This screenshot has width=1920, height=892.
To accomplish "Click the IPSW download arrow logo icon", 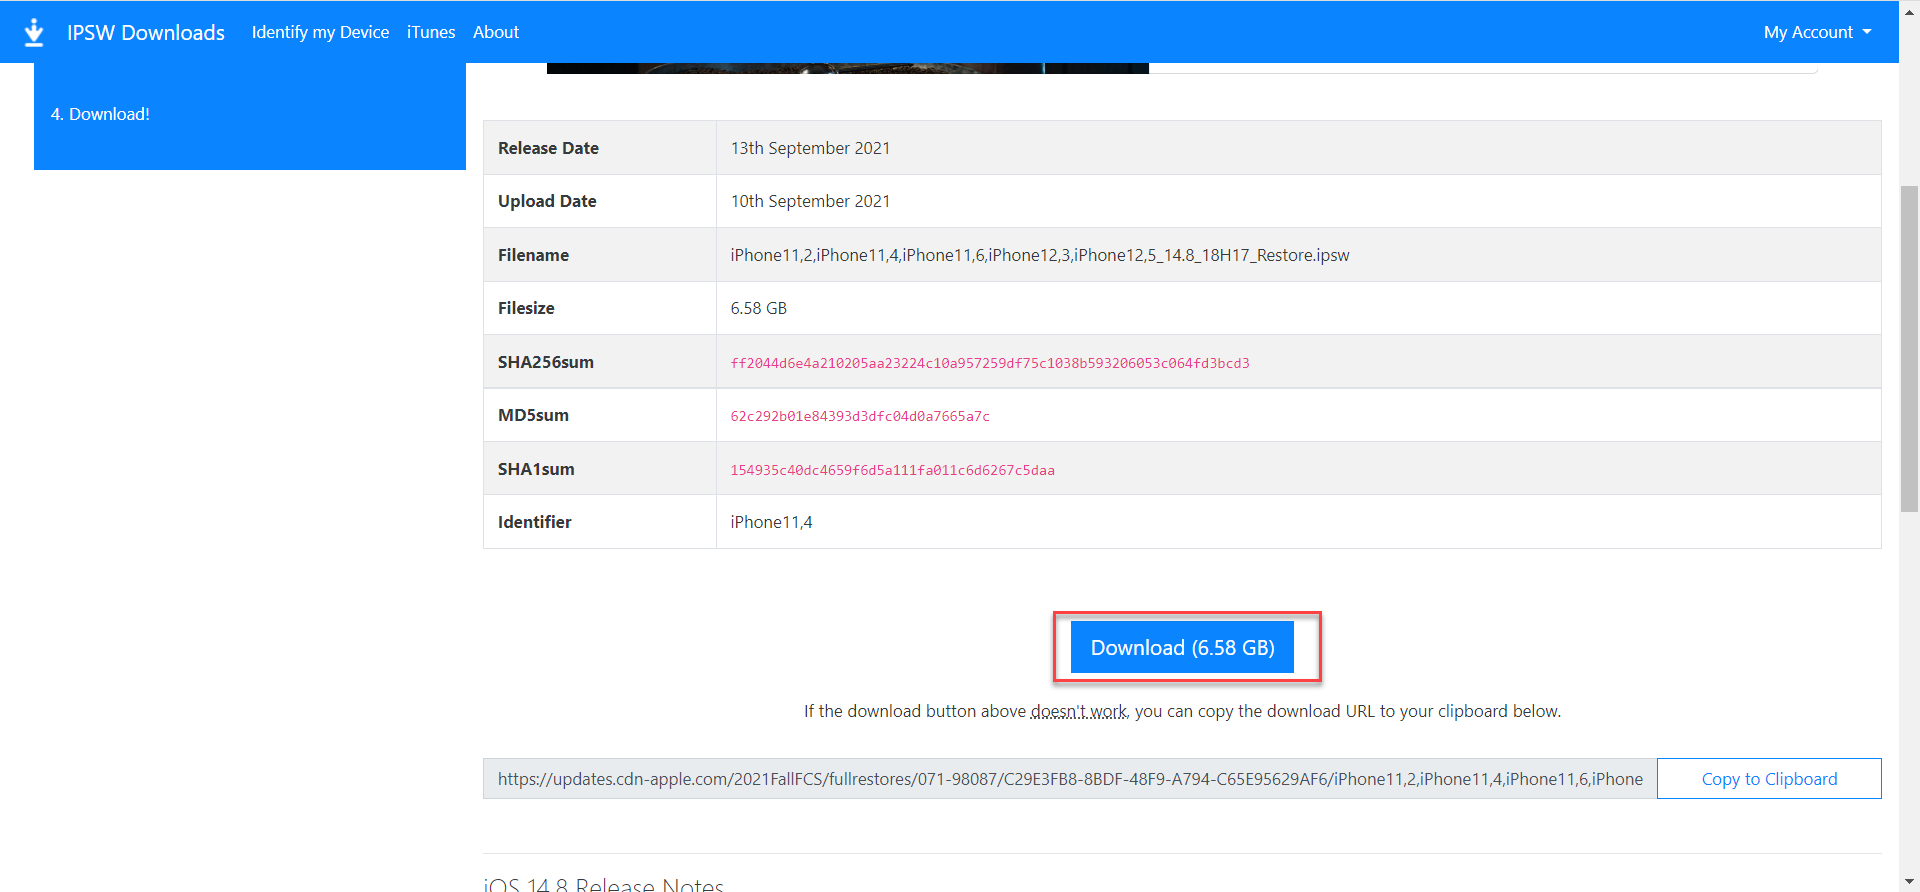I will [x=34, y=32].
